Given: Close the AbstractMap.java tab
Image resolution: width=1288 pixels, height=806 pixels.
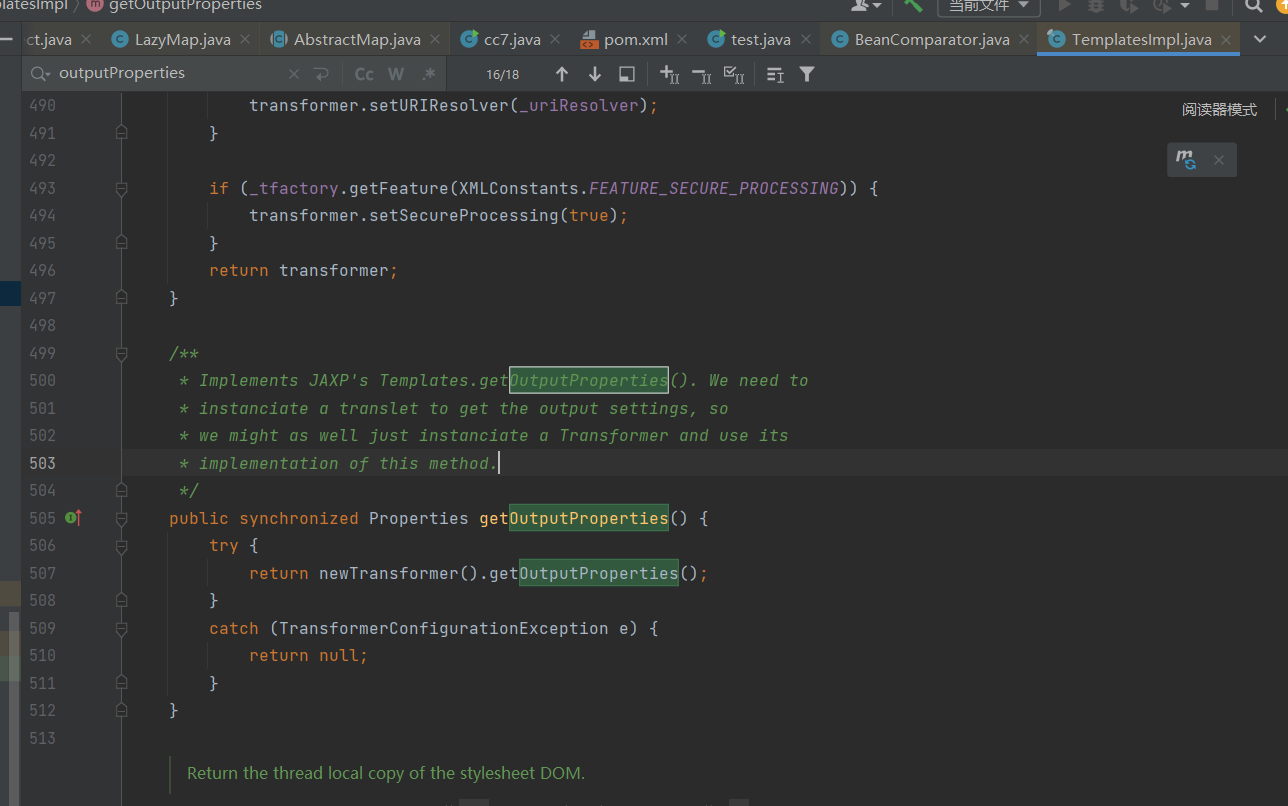Looking at the screenshot, I should tap(435, 40).
